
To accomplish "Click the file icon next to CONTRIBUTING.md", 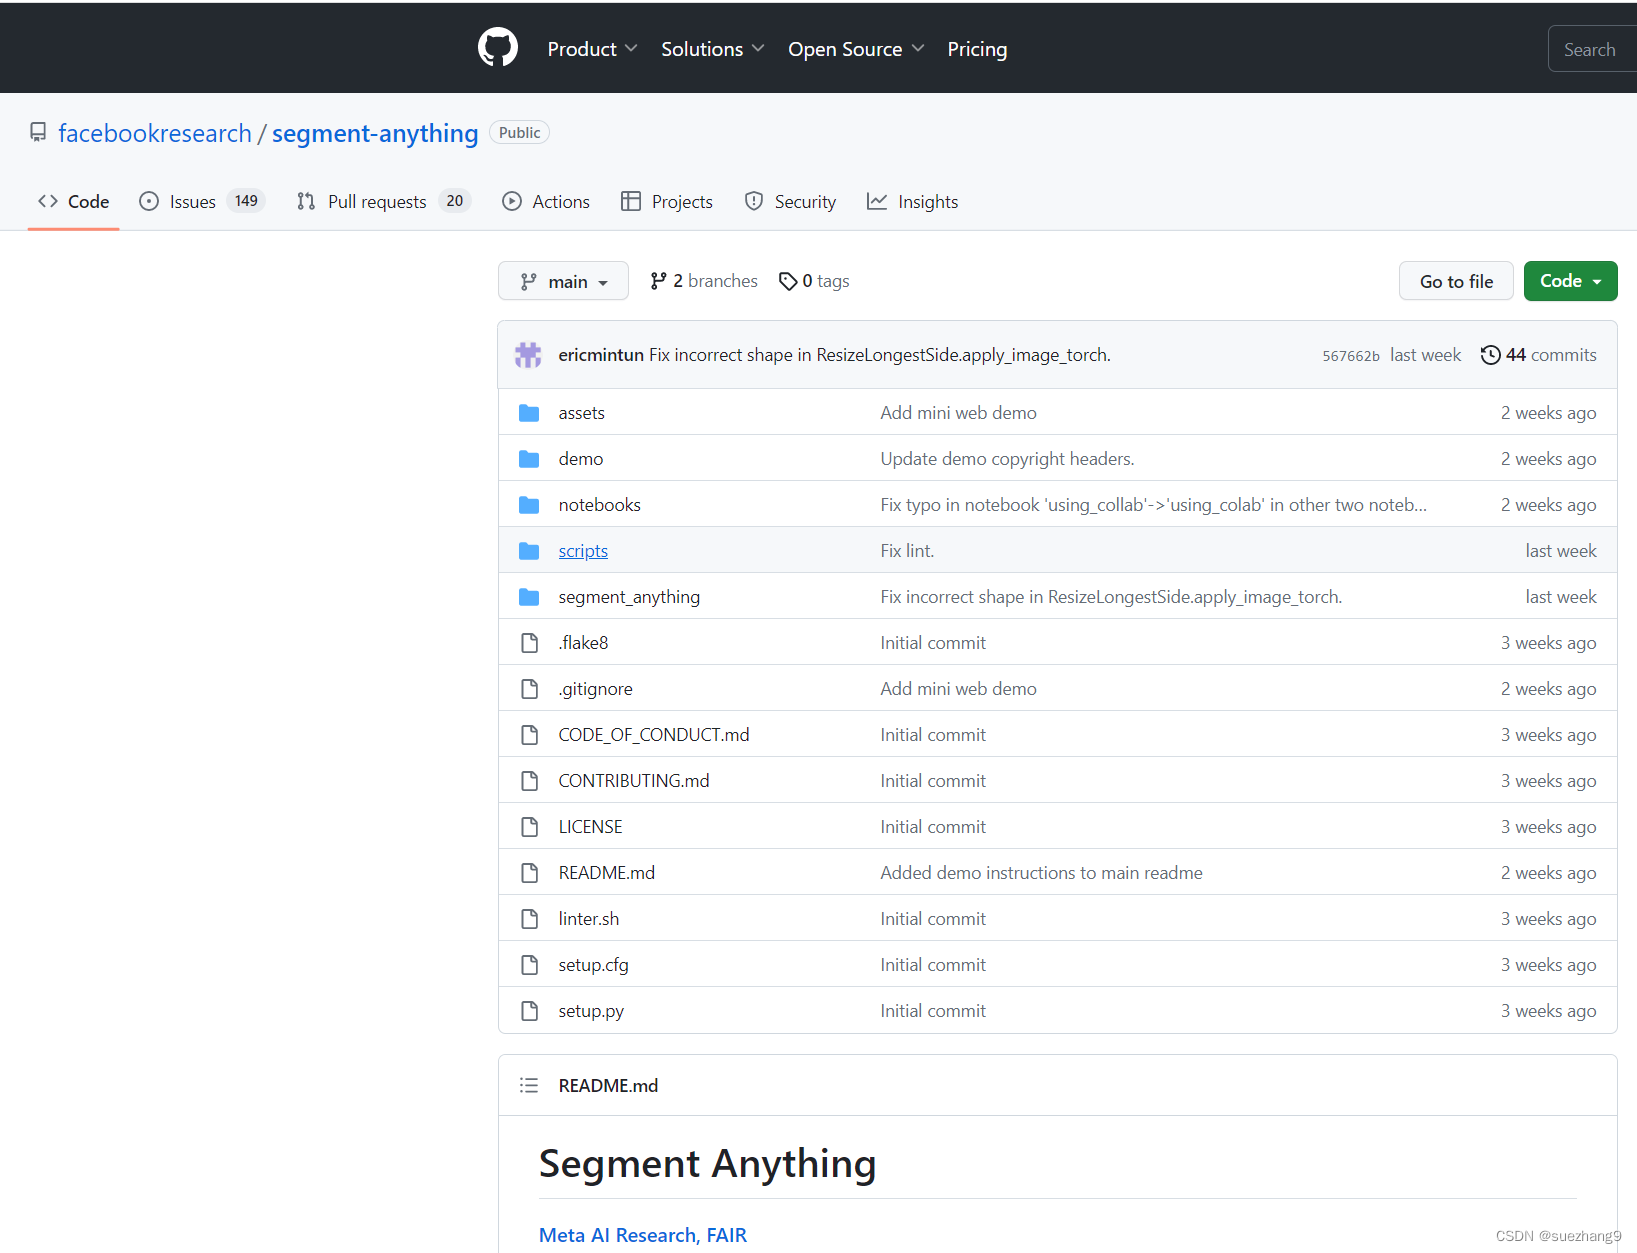I will tap(530, 781).
